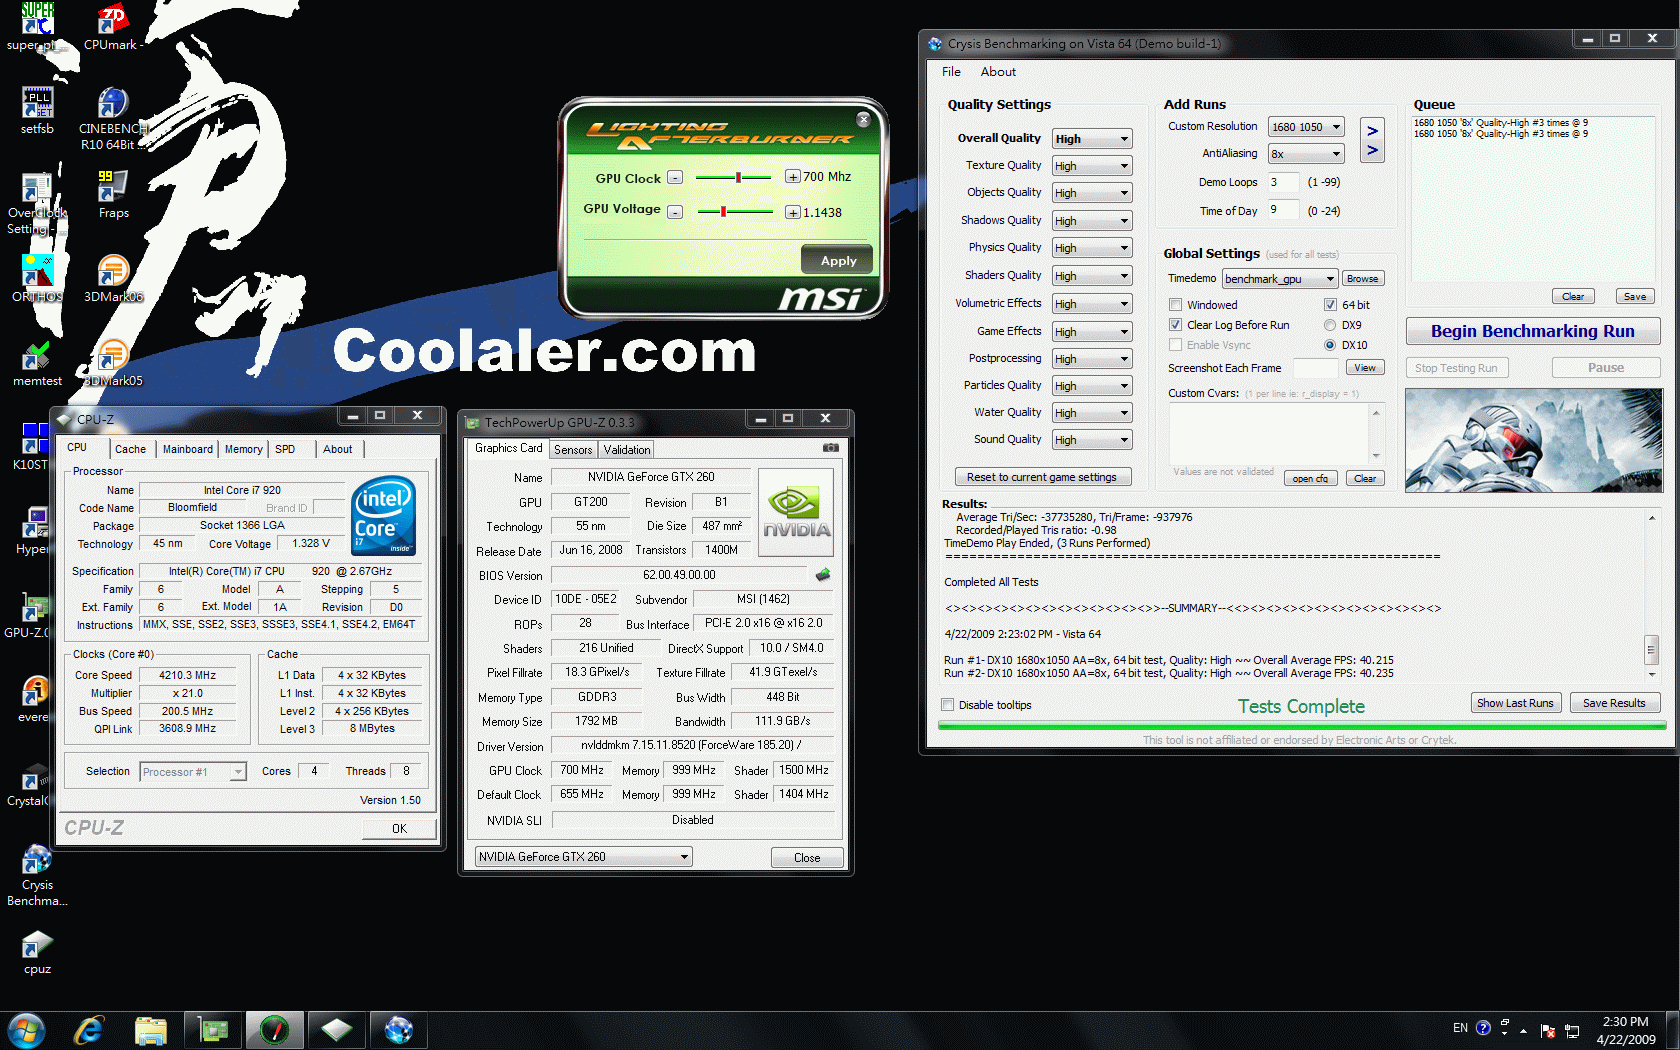Open the Custom Resolution dropdown

(1306, 127)
